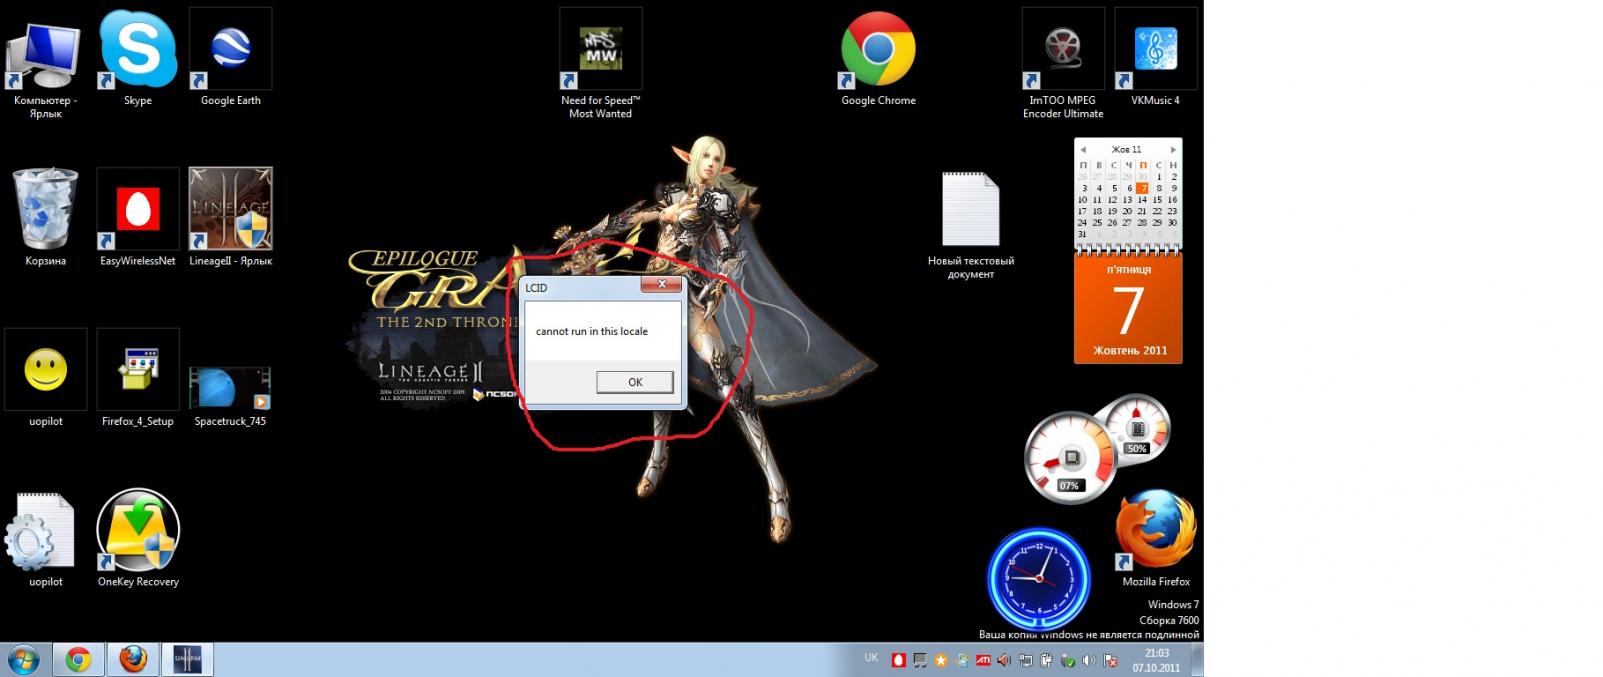Select the uopilot smiley face icon

tap(45, 377)
